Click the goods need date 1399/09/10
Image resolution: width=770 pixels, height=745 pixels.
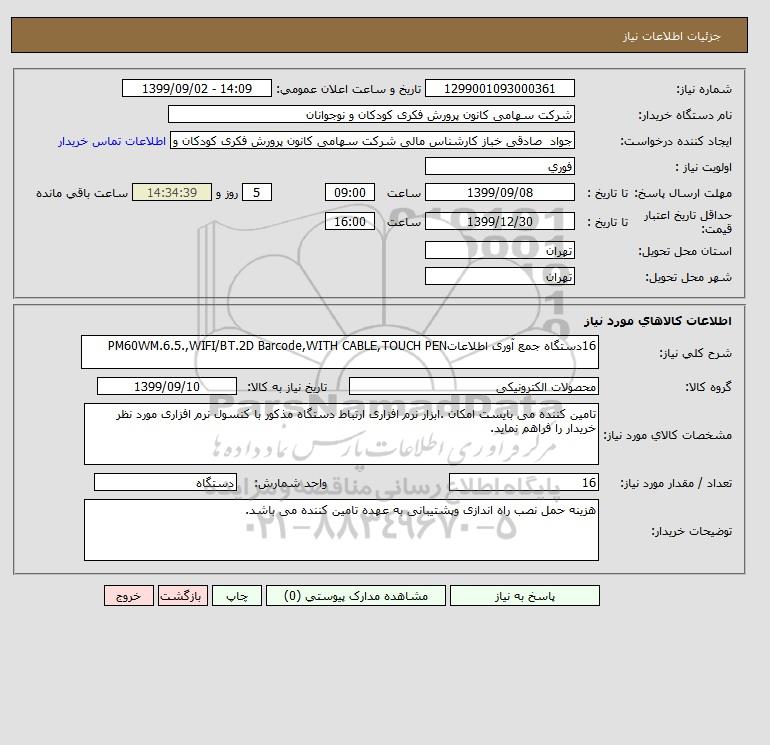point(167,386)
